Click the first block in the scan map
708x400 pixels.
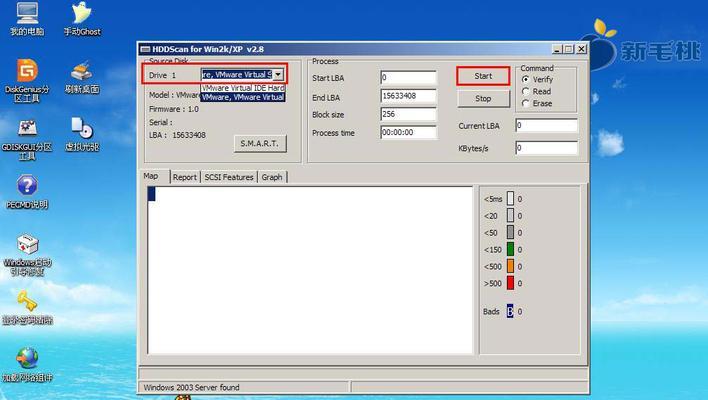point(152,194)
